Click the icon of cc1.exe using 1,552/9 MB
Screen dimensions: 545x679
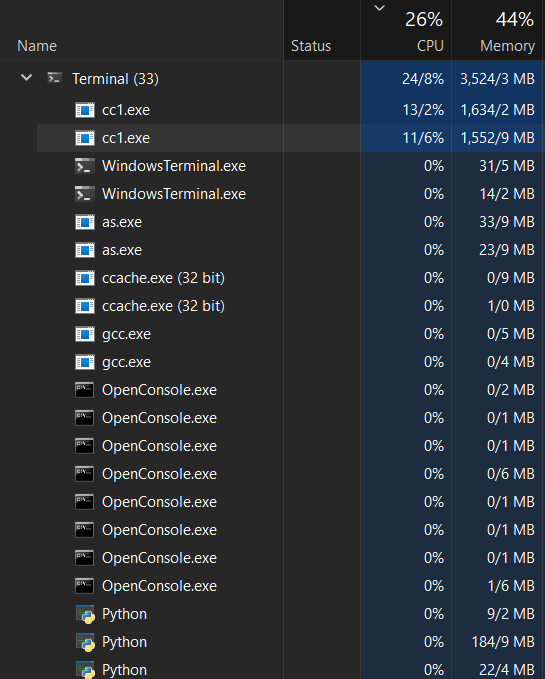pos(85,138)
